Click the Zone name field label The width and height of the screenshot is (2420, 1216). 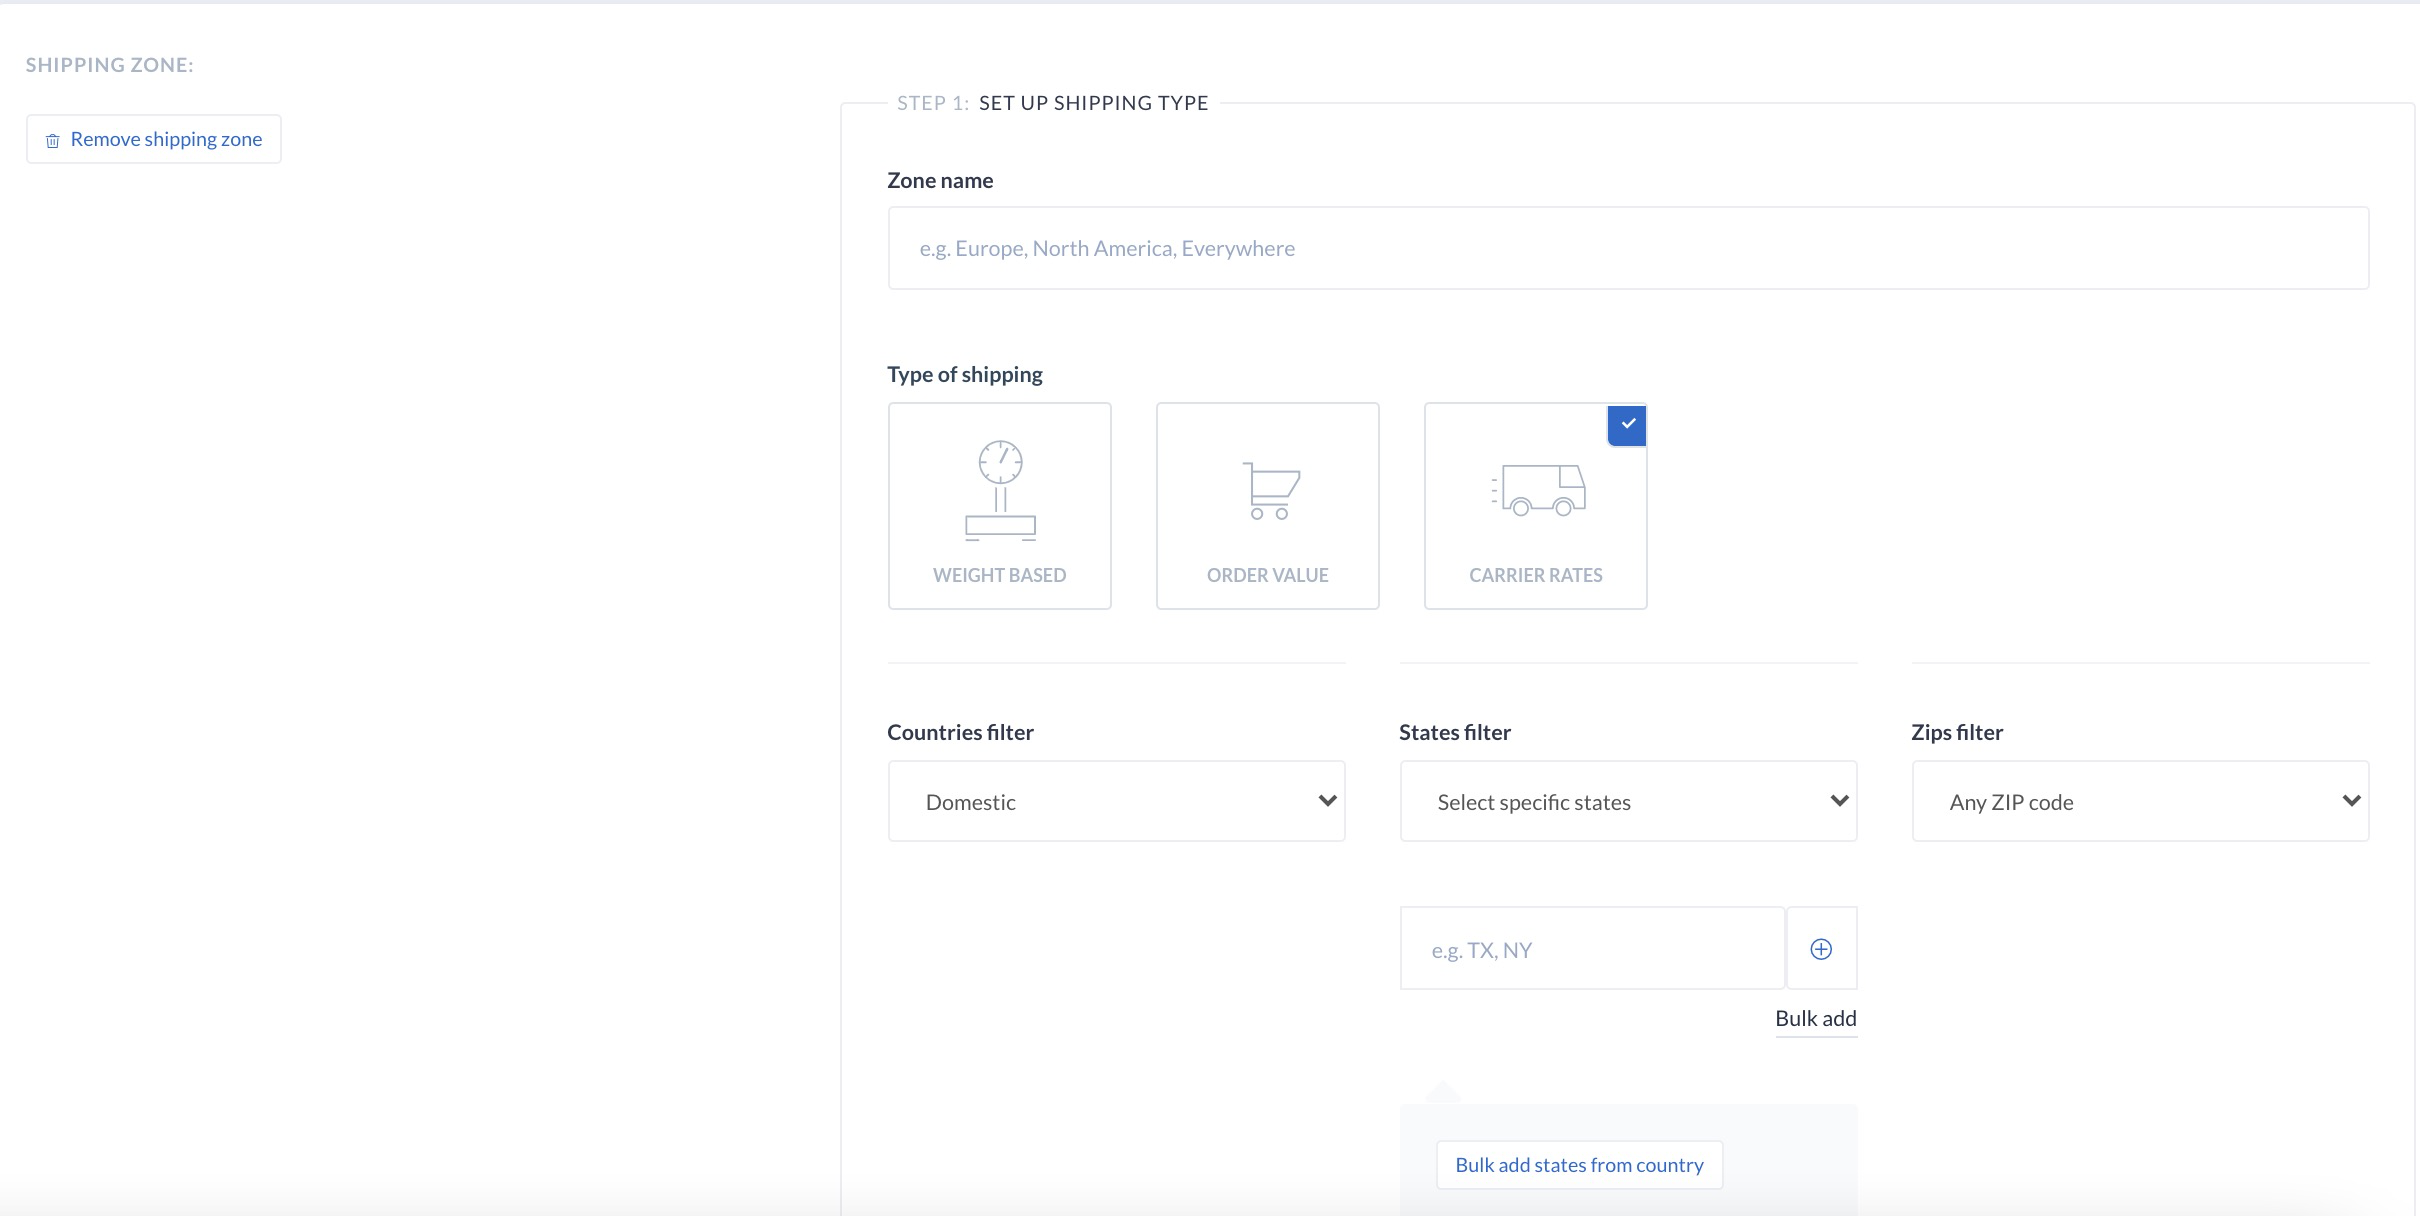click(940, 180)
